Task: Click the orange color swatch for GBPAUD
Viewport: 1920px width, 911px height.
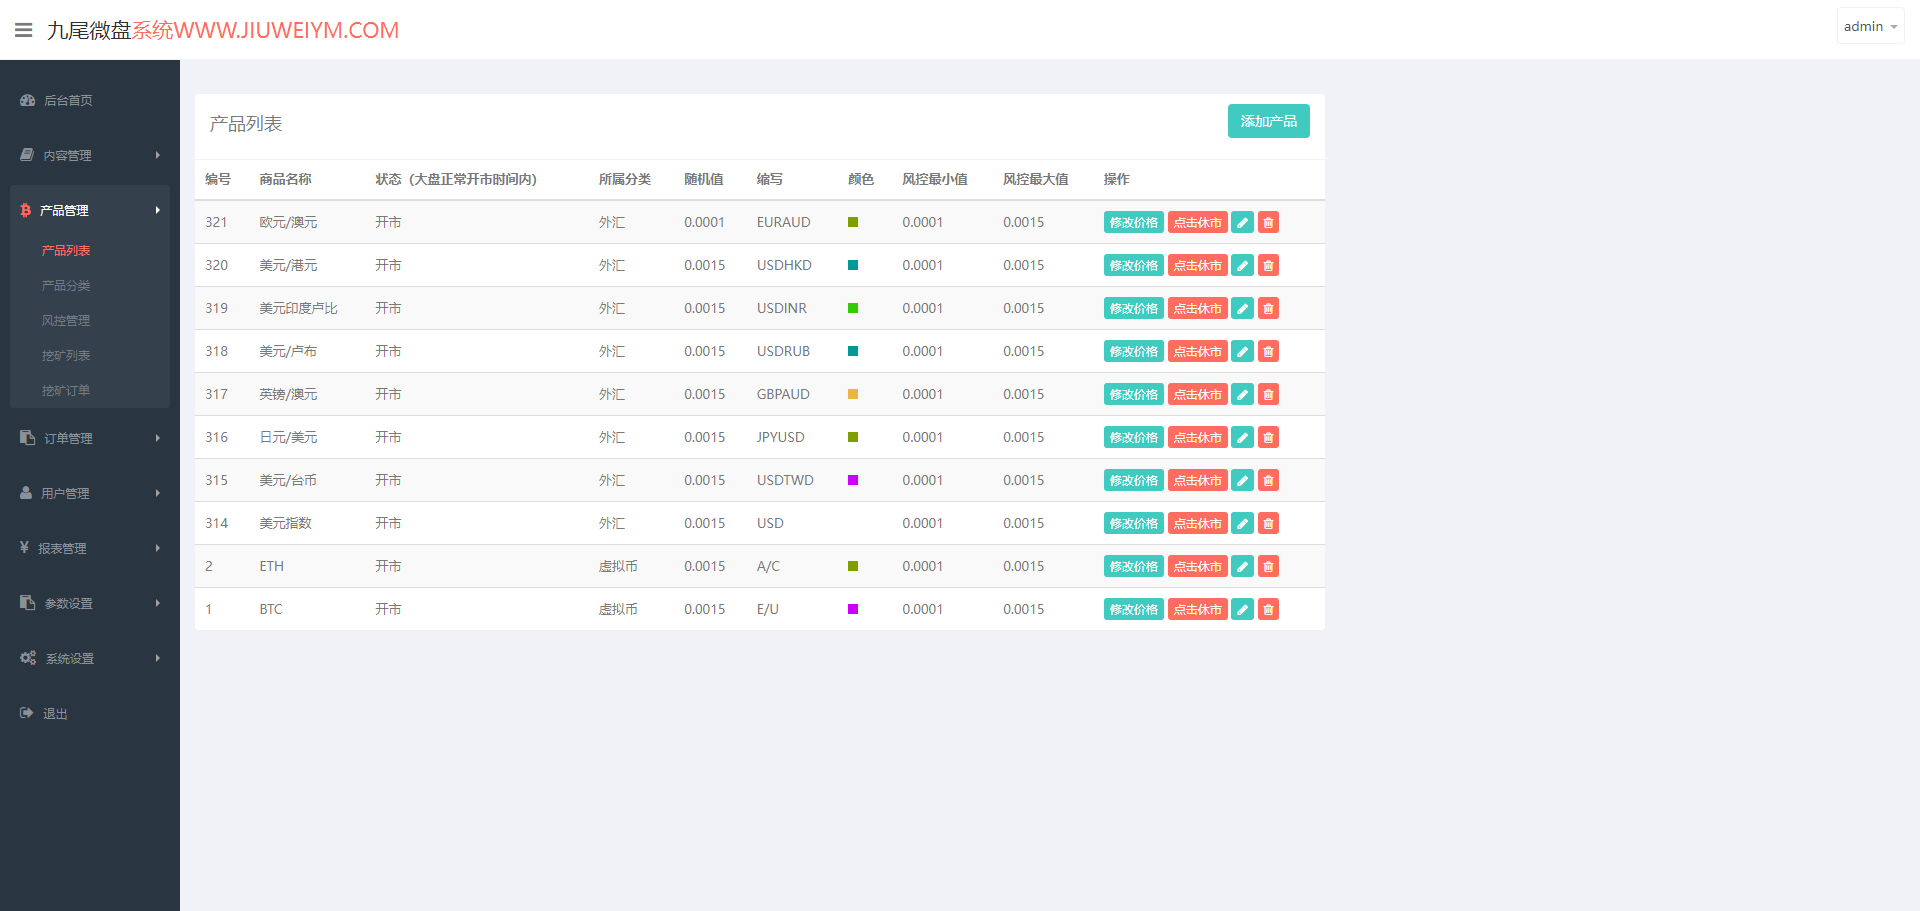Action: tap(853, 394)
